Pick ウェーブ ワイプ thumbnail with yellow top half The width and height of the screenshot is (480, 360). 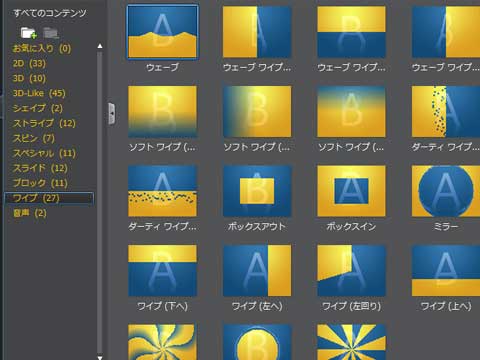351,32
